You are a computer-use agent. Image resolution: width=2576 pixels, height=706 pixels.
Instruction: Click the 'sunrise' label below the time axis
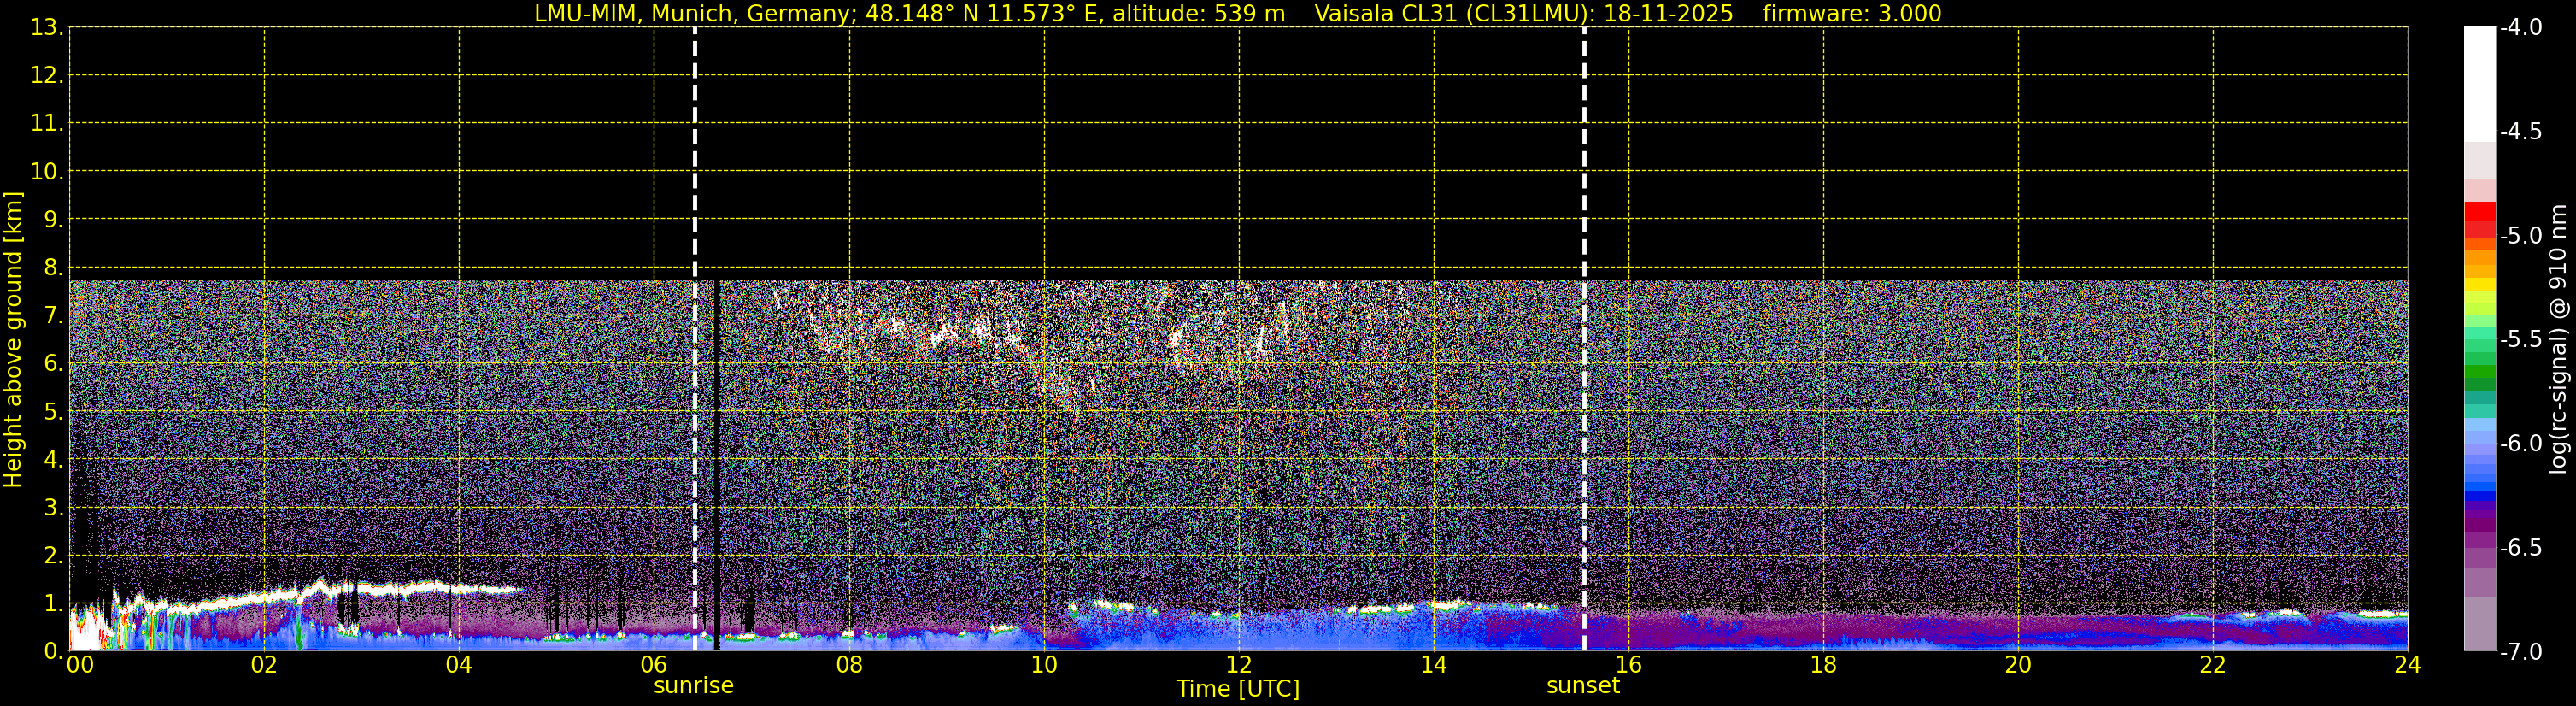pyautogui.click(x=693, y=686)
